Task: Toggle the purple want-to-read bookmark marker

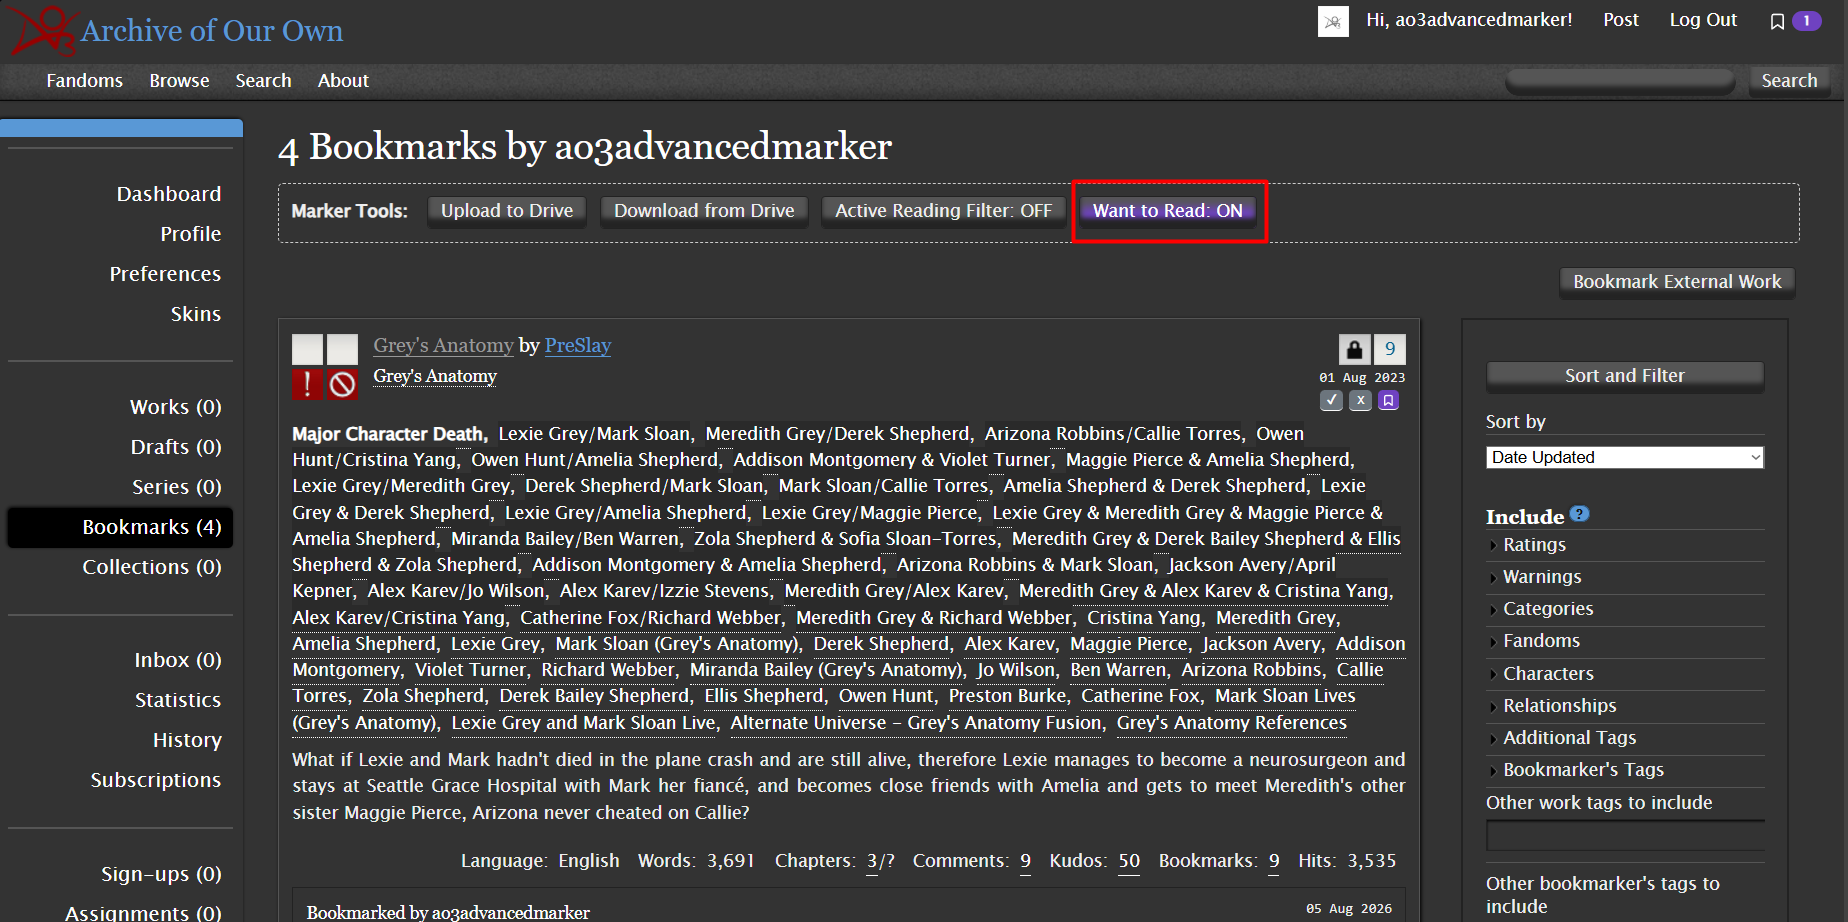Action: [x=1388, y=400]
